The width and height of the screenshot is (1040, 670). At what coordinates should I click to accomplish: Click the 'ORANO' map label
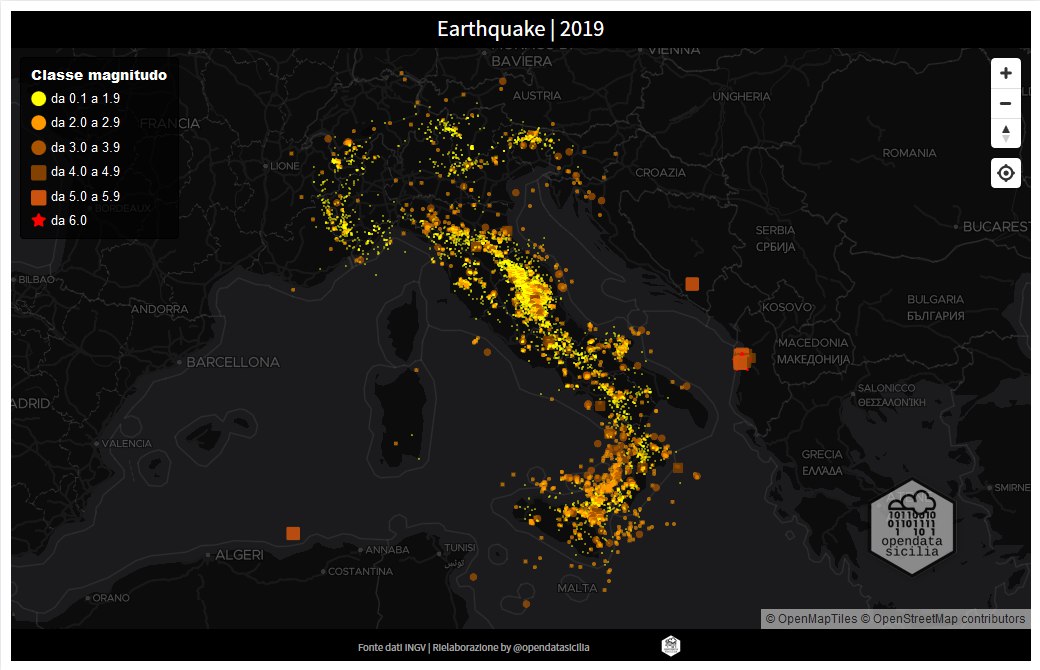111,598
